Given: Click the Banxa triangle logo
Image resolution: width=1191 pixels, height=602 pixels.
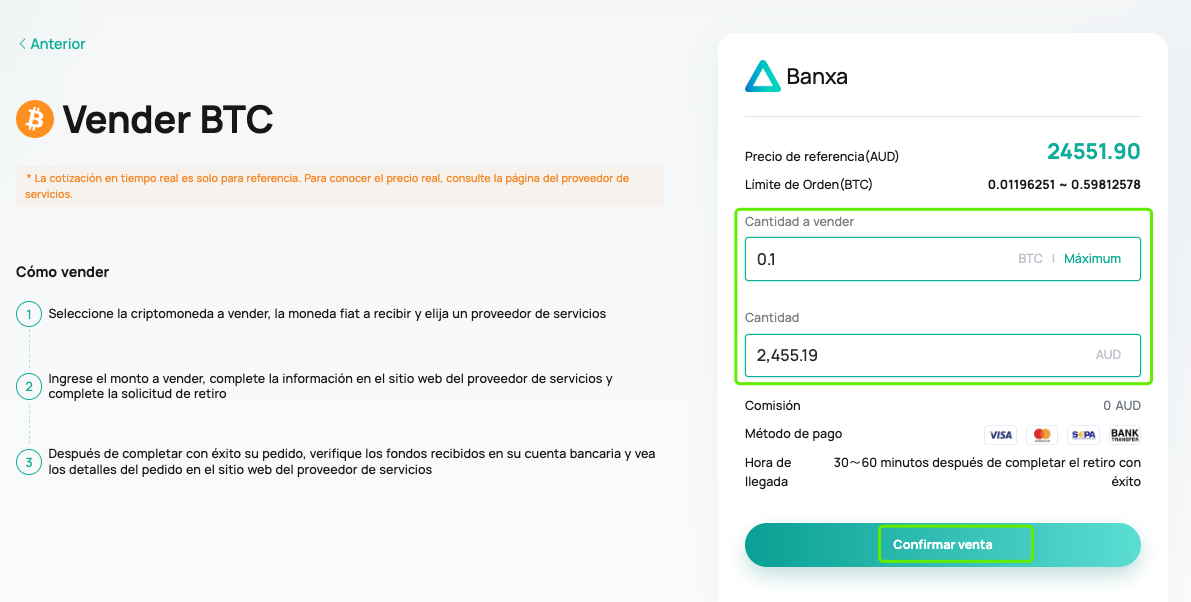Looking at the screenshot, I should [762, 77].
